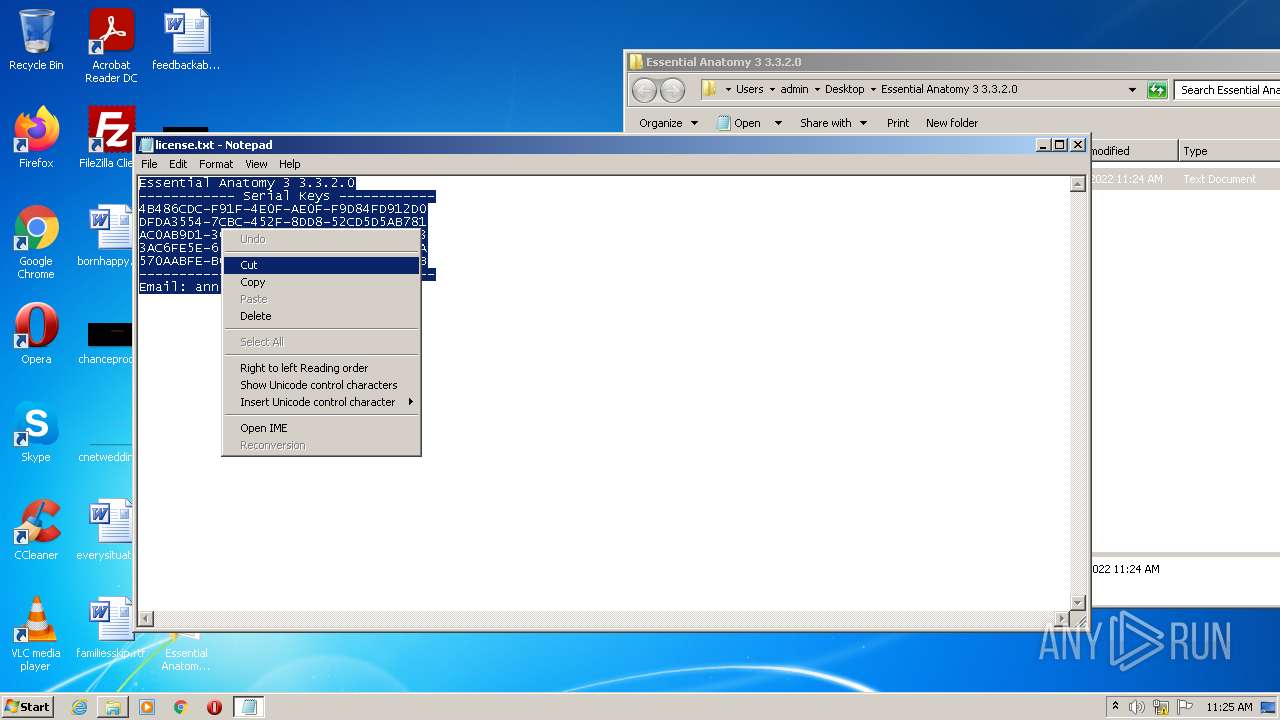Image resolution: width=1280 pixels, height=720 pixels.
Task: Sort by Type column header
Action: (x=1229, y=151)
